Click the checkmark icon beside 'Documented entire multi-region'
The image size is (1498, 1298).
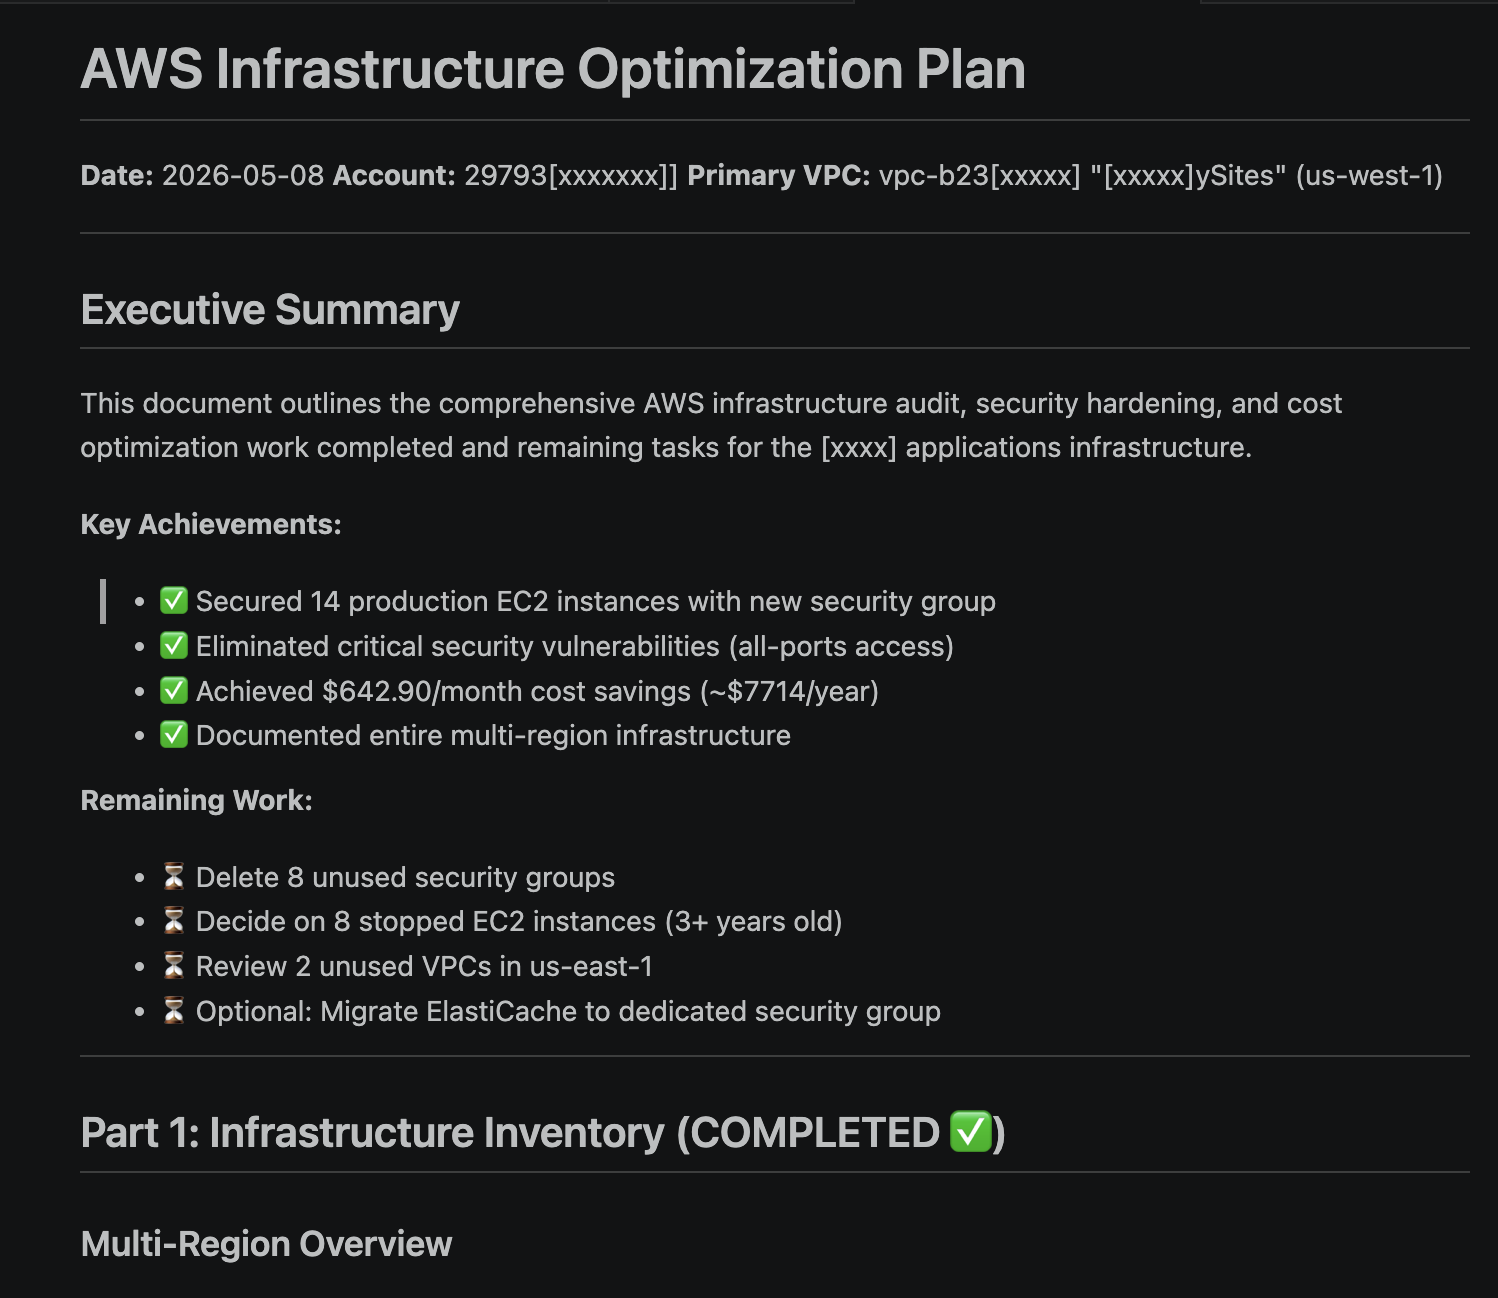click(x=174, y=734)
